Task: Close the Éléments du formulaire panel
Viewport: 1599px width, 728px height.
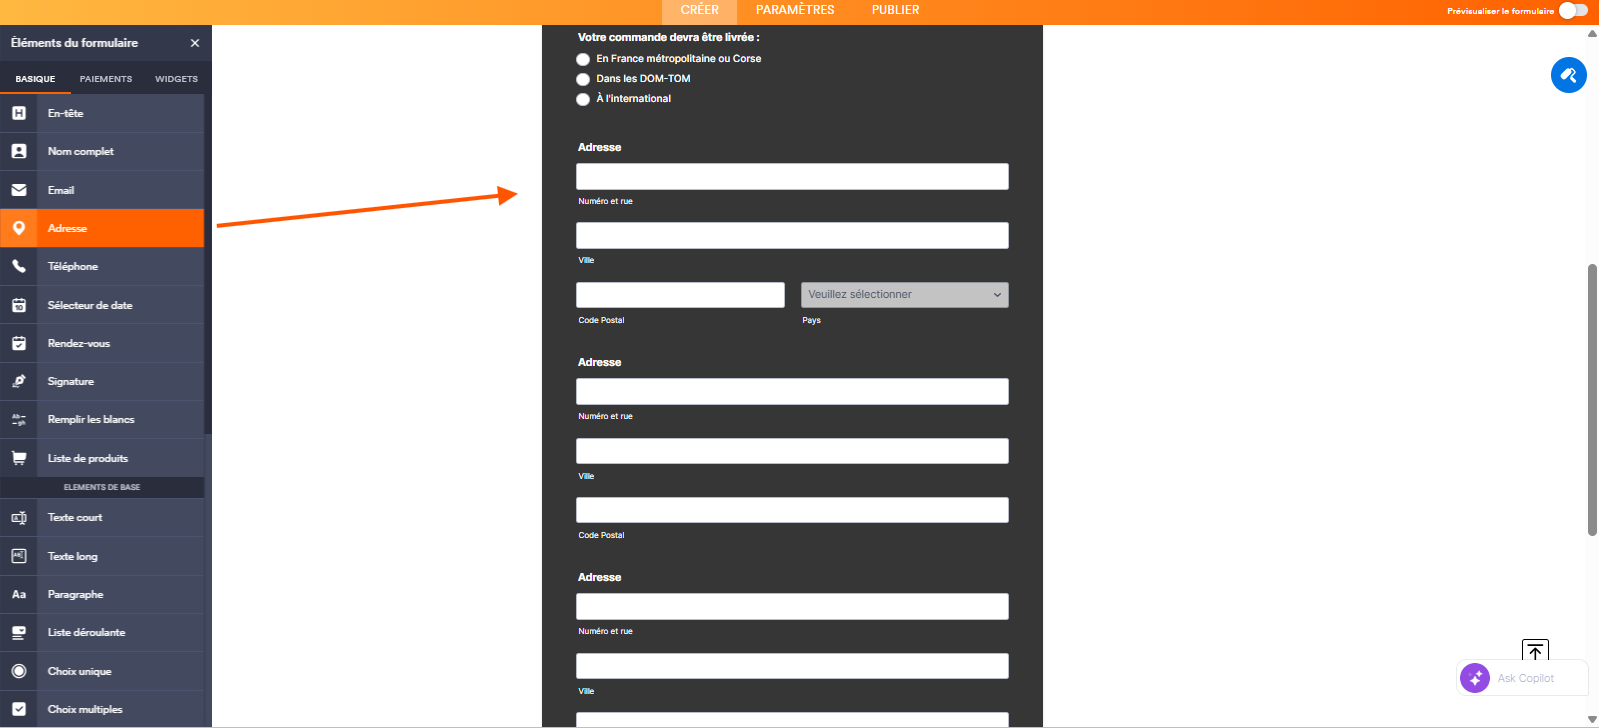Action: tap(195, 43)
